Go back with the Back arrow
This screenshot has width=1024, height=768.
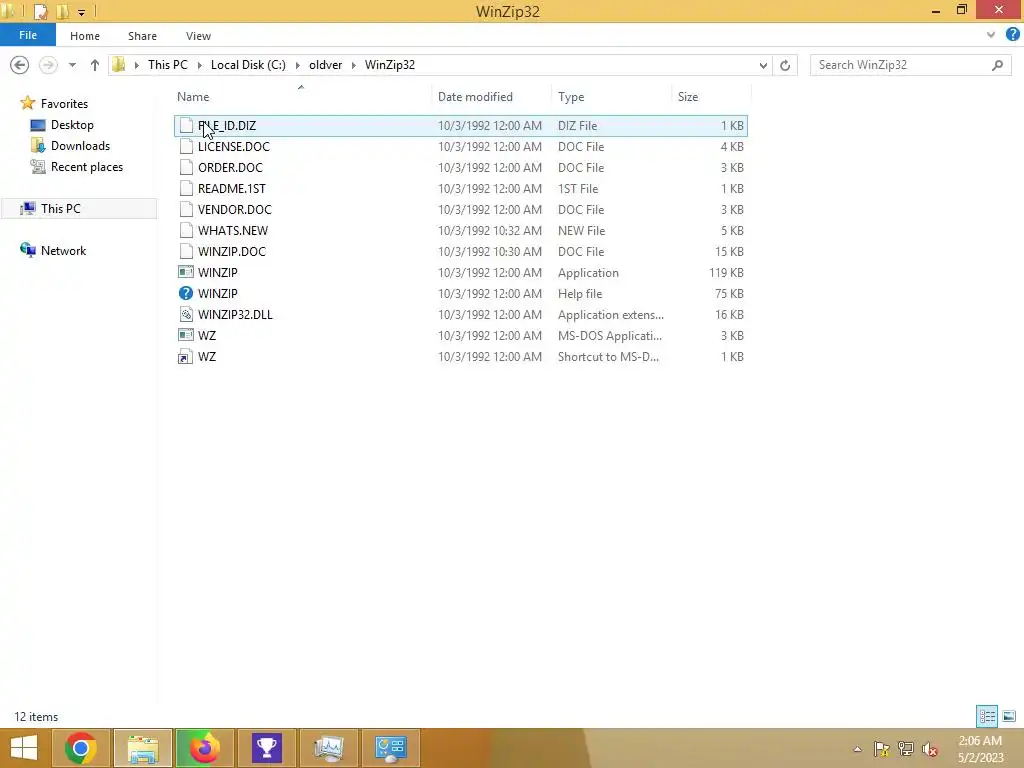20,65
